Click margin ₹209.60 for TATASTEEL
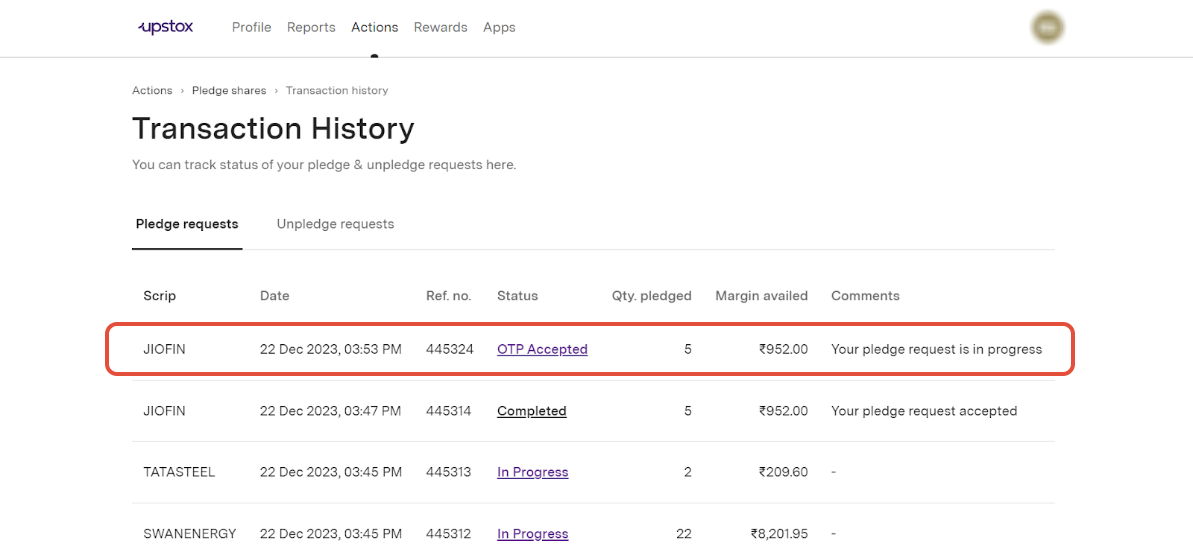The width and height of the screenshot is (1193, 558). (783, 472)
